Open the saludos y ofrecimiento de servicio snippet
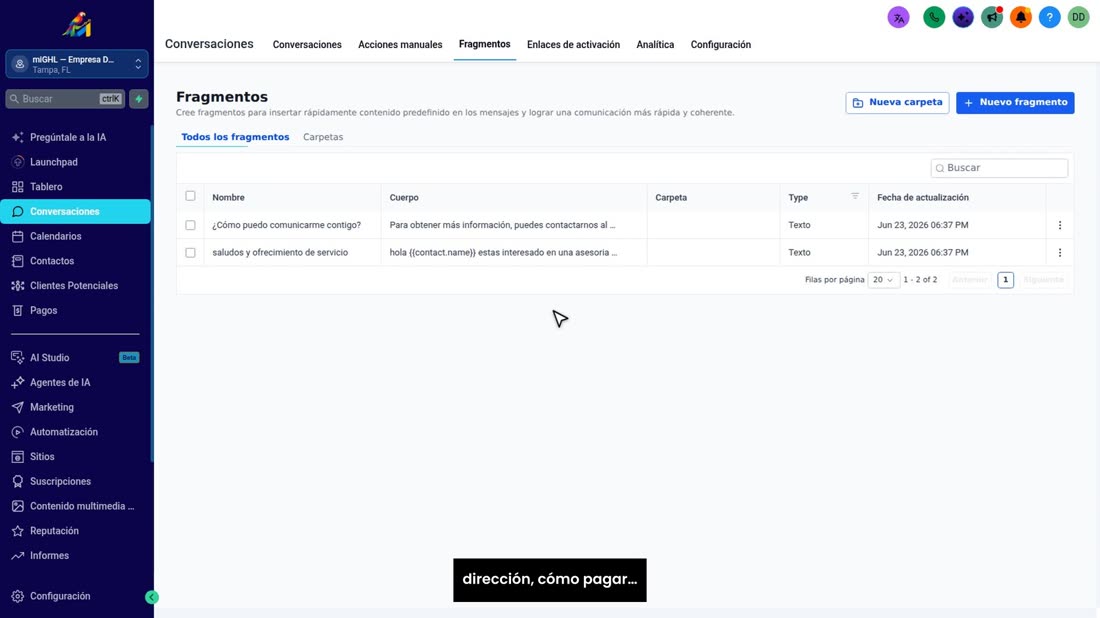The width and height of the screenshot is (1100, 618). [x=280, y=253]
